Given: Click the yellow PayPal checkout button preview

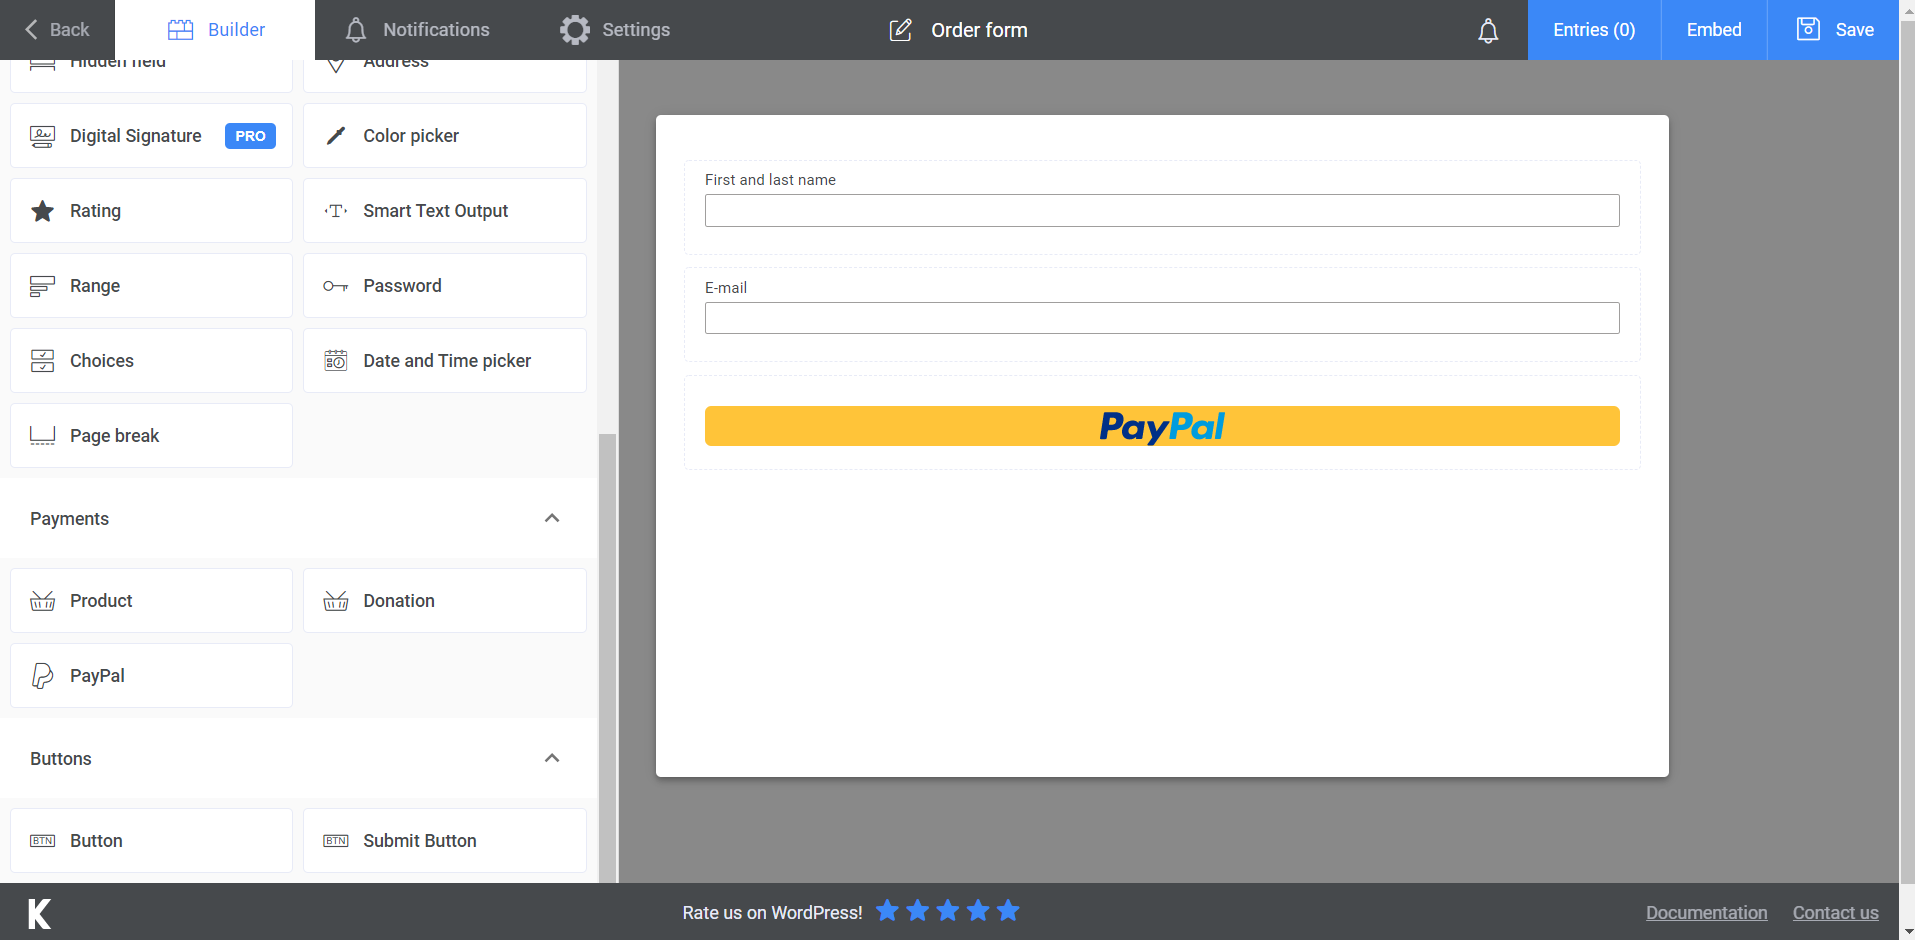Looking at the screenshot, I should point(1160,425).
